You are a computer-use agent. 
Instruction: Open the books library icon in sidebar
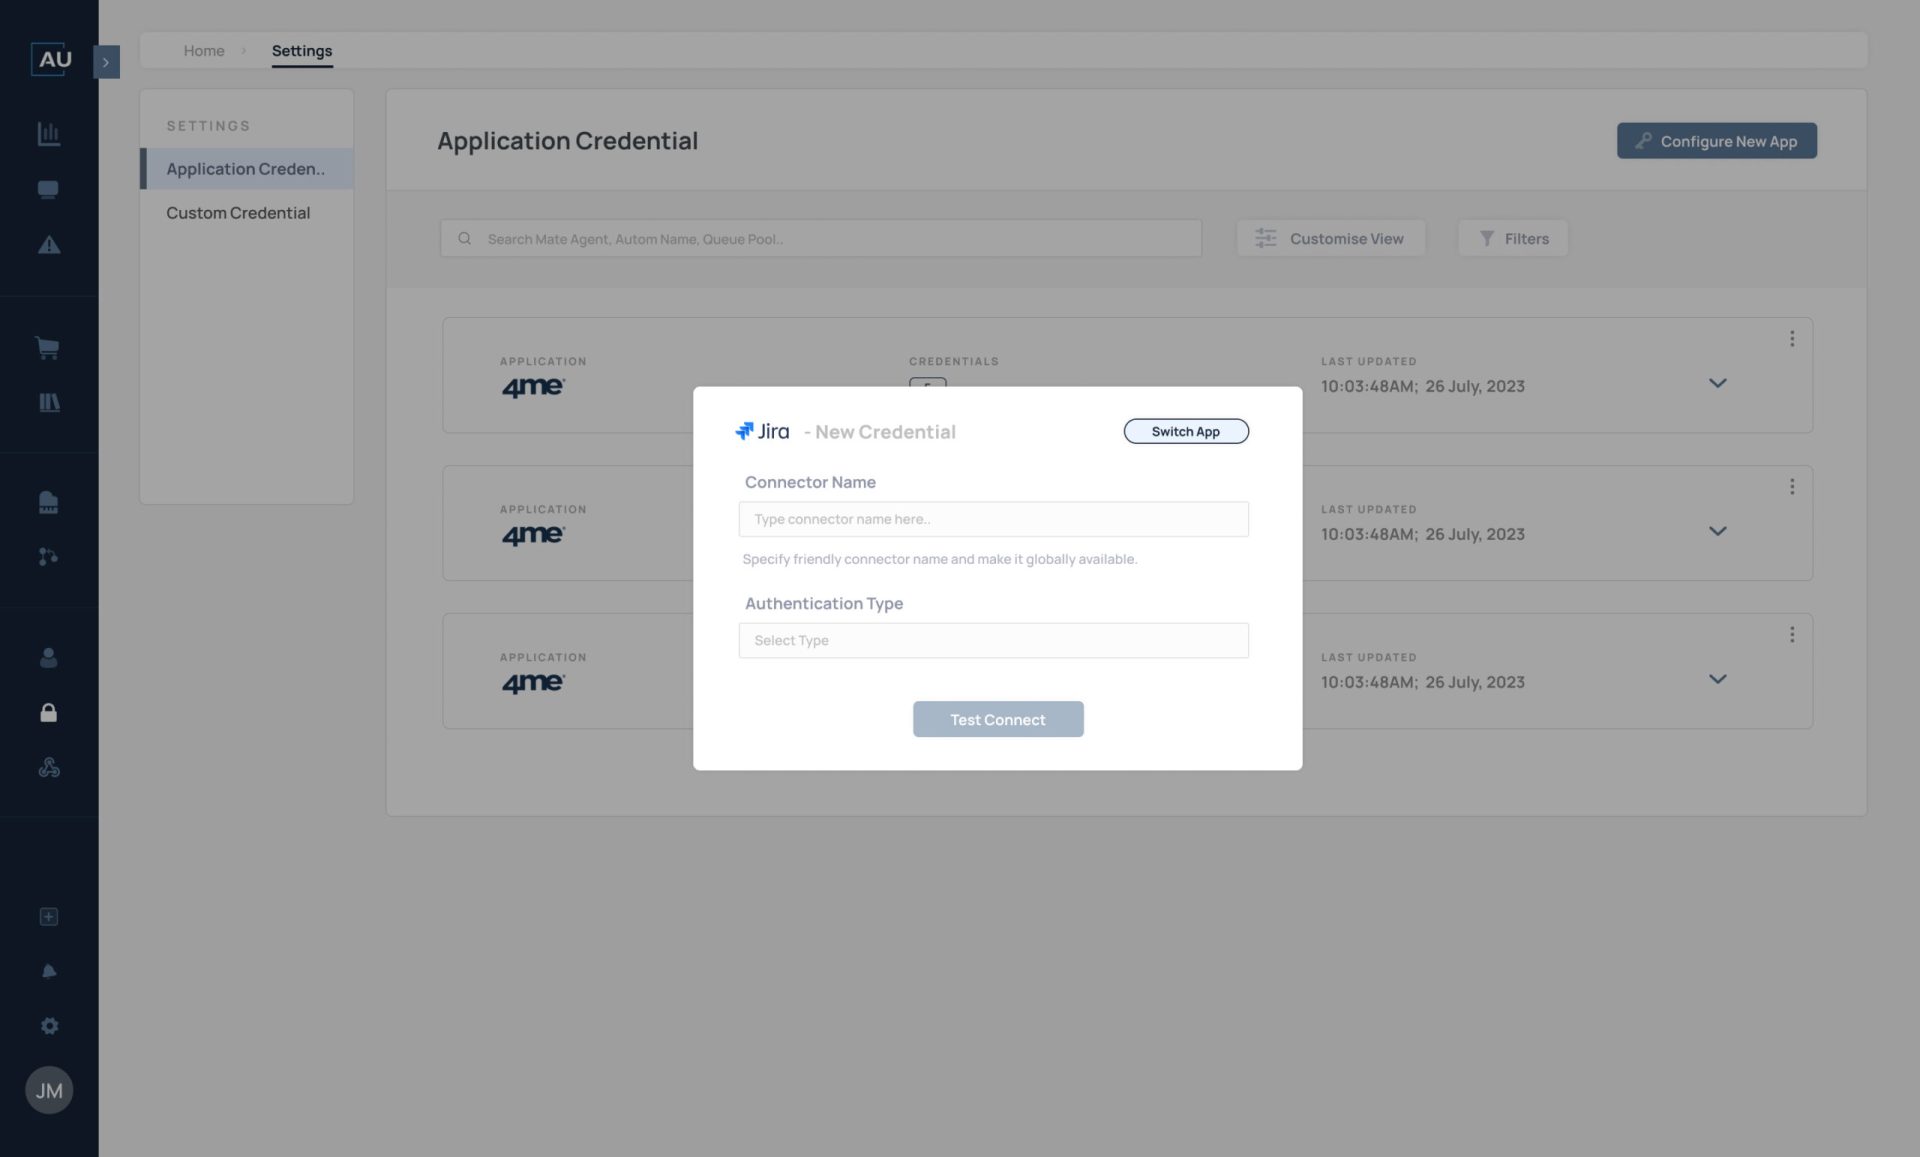pos(48,402)
